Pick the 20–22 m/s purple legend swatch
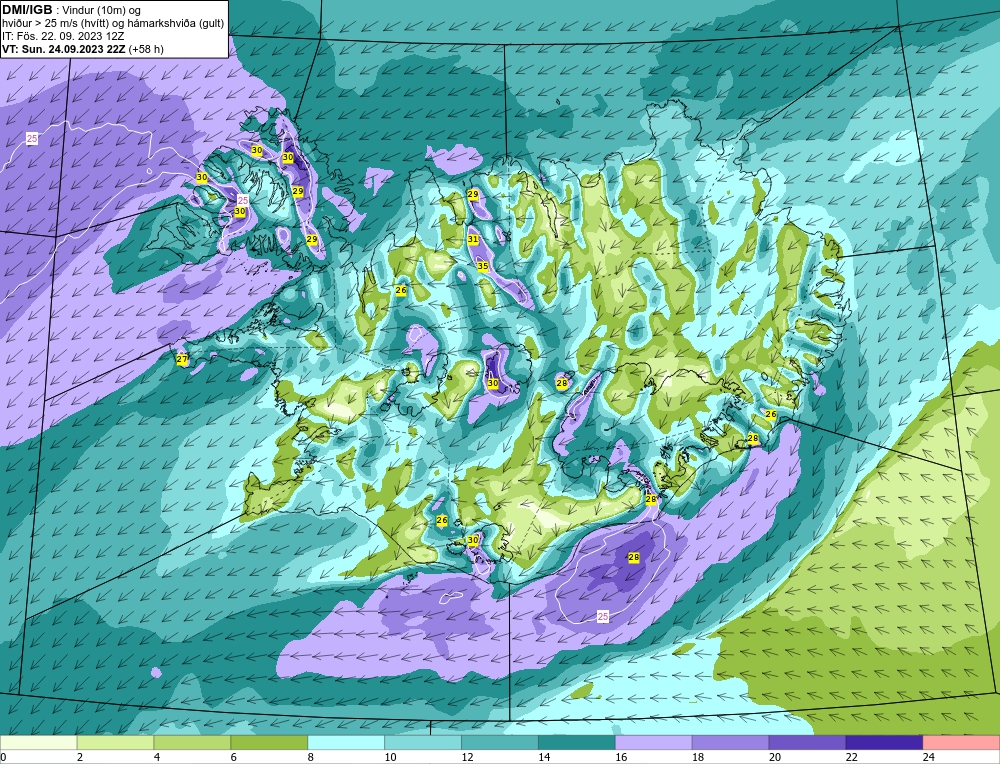This screenshot has width=1000, height=764. 807,742
